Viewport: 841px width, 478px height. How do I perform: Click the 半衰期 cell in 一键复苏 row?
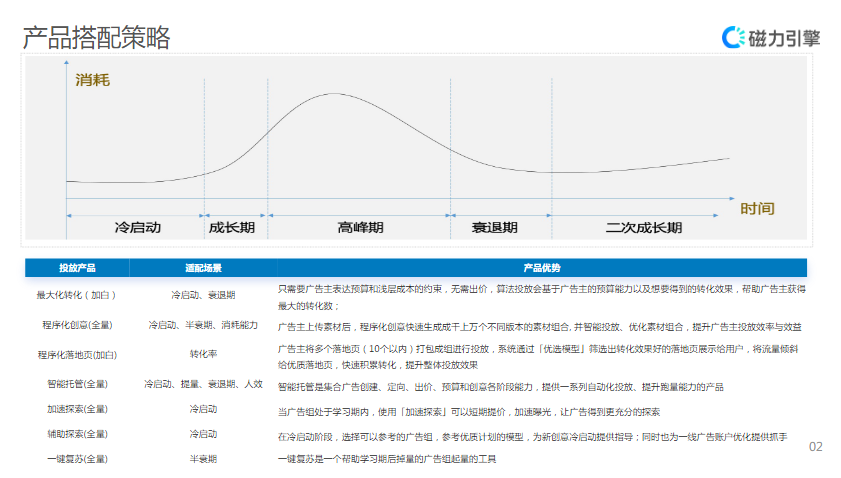click(203, 459)
